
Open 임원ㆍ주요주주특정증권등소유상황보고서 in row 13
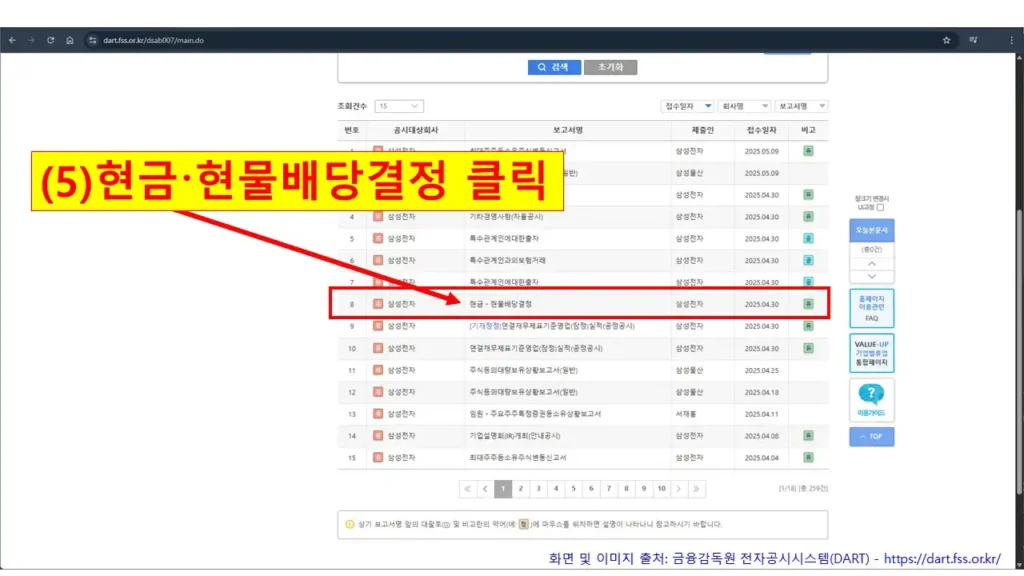(x=535, y=414)
